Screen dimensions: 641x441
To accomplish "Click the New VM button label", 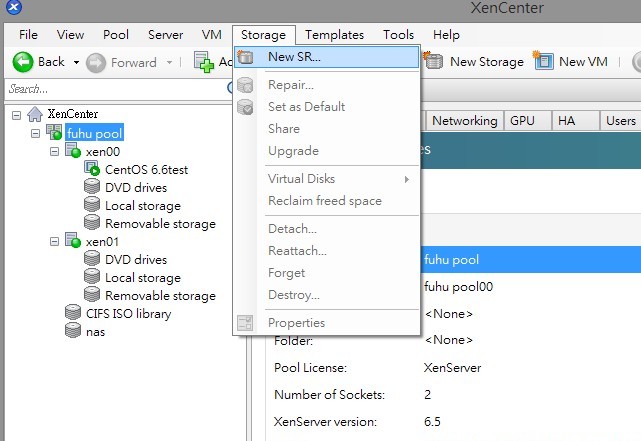I will (583, 62).
